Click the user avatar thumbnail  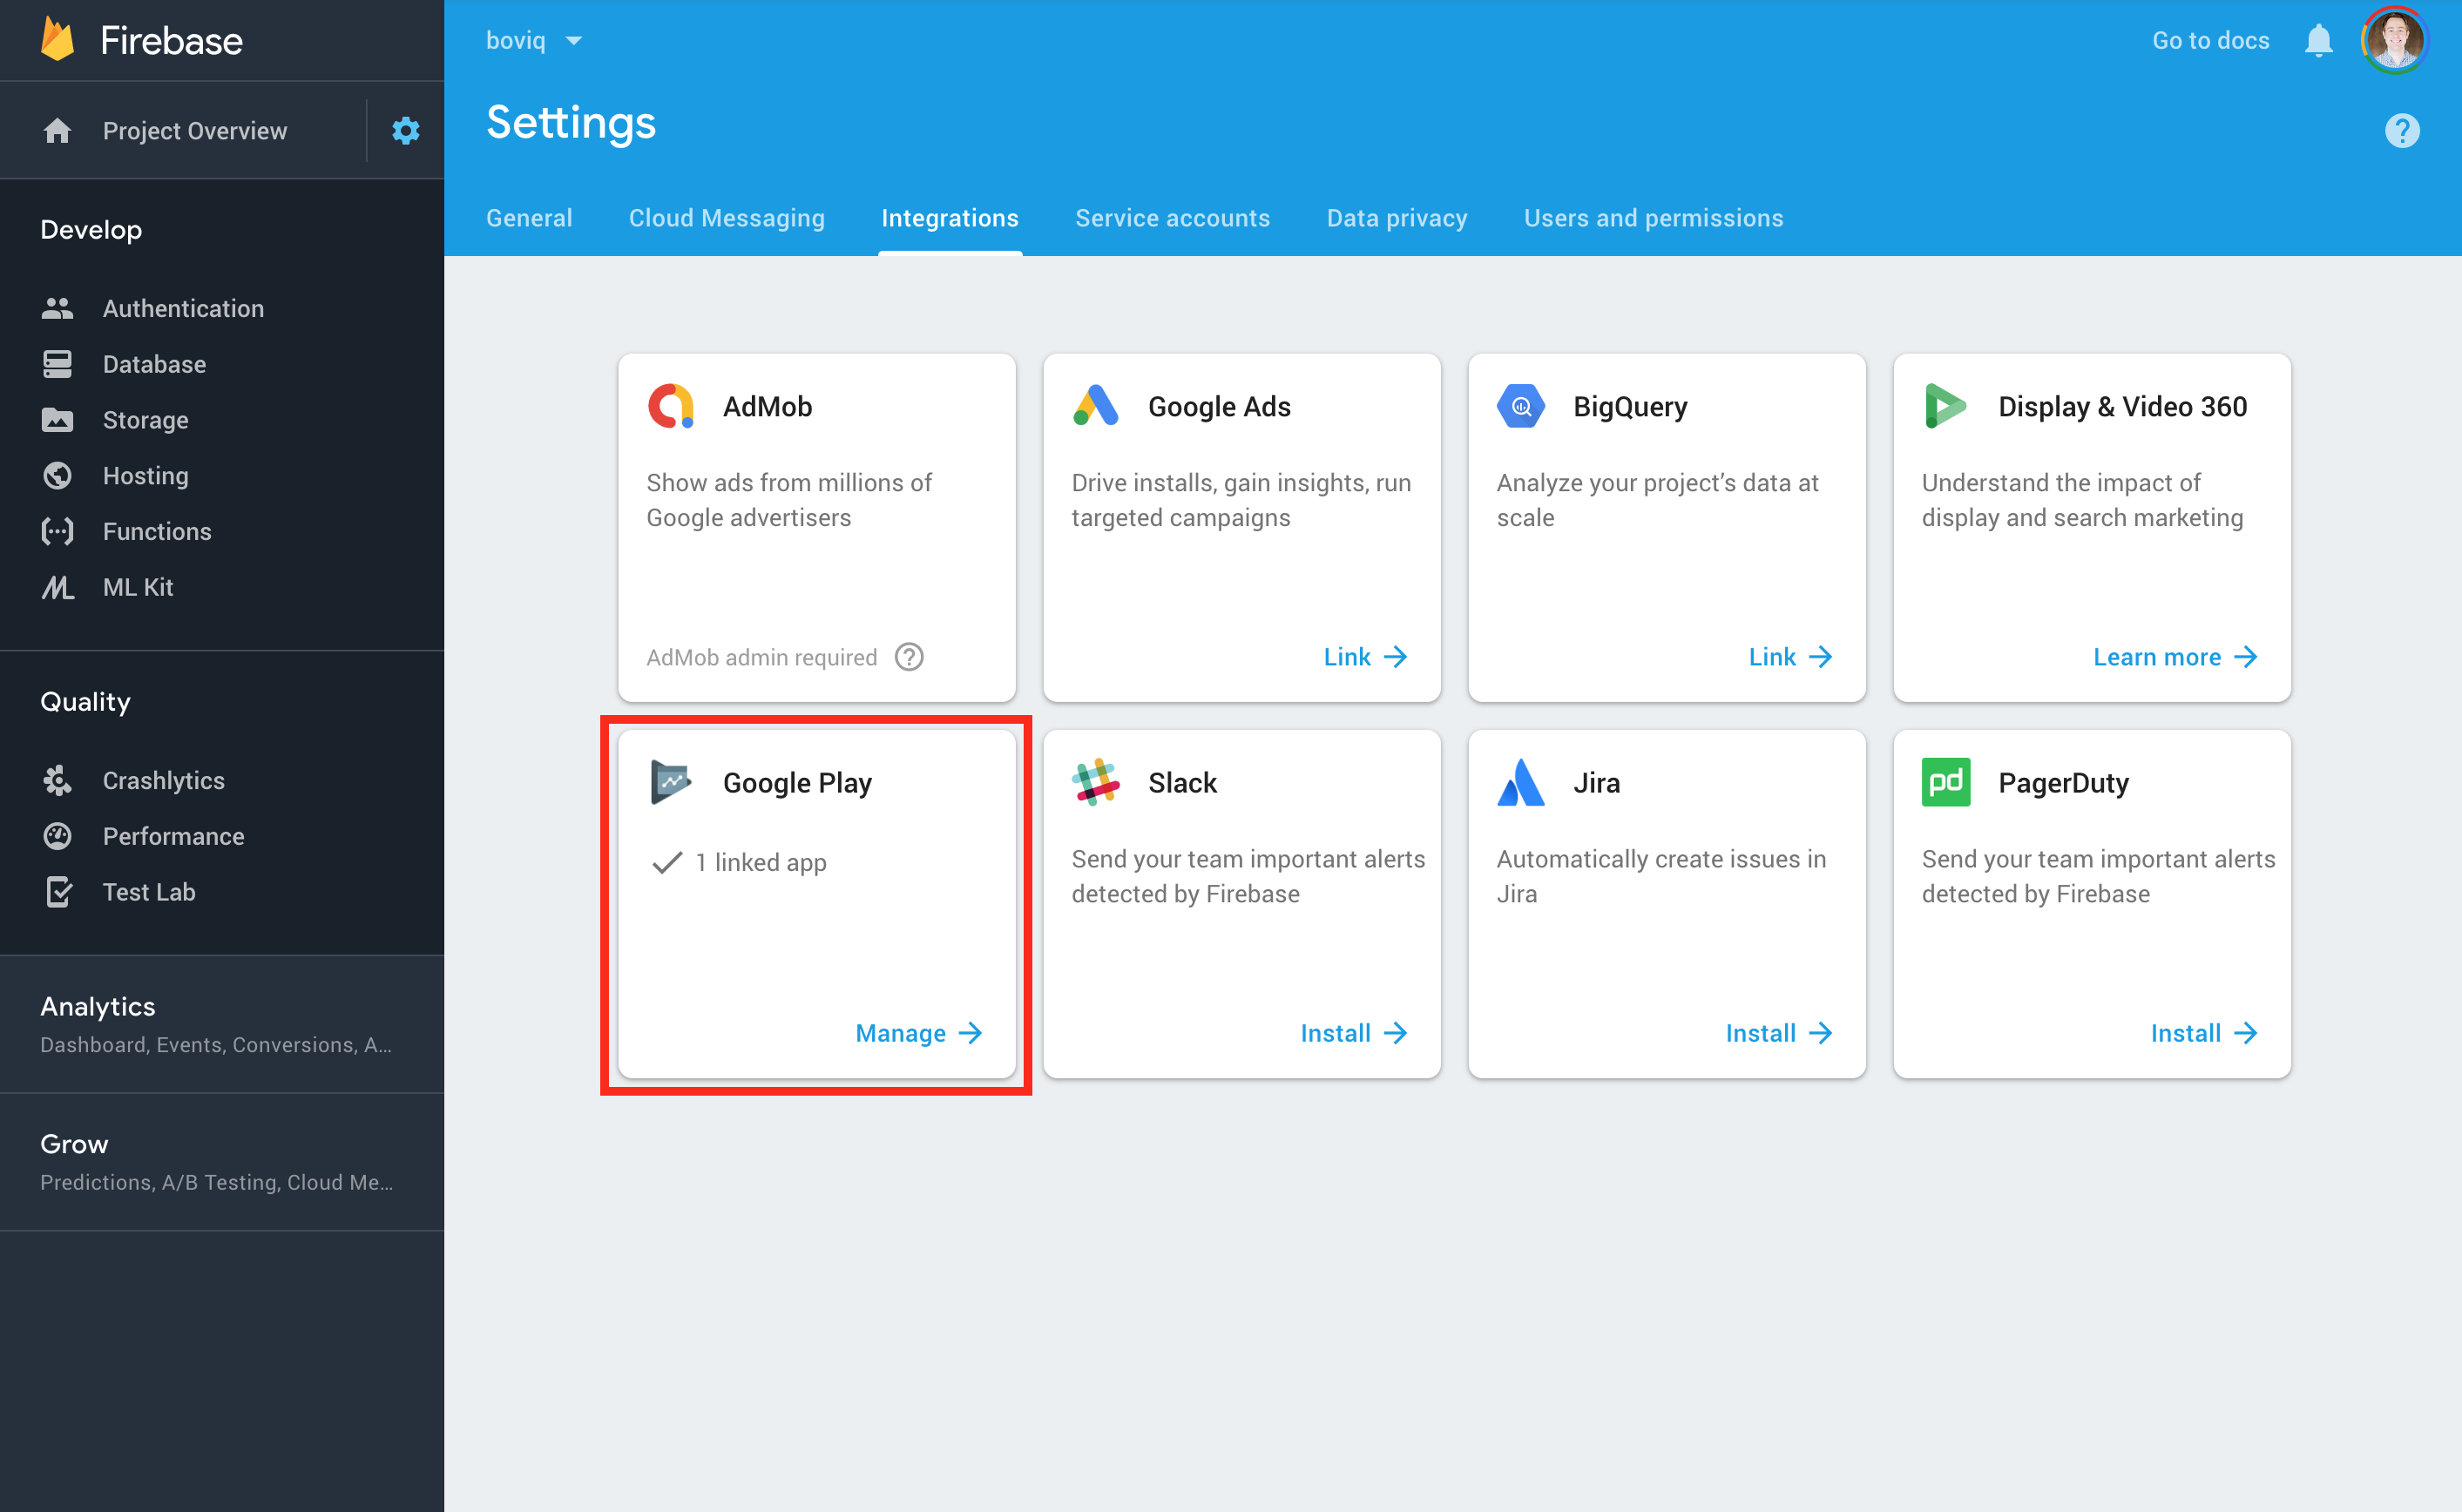pos(2396,40)
